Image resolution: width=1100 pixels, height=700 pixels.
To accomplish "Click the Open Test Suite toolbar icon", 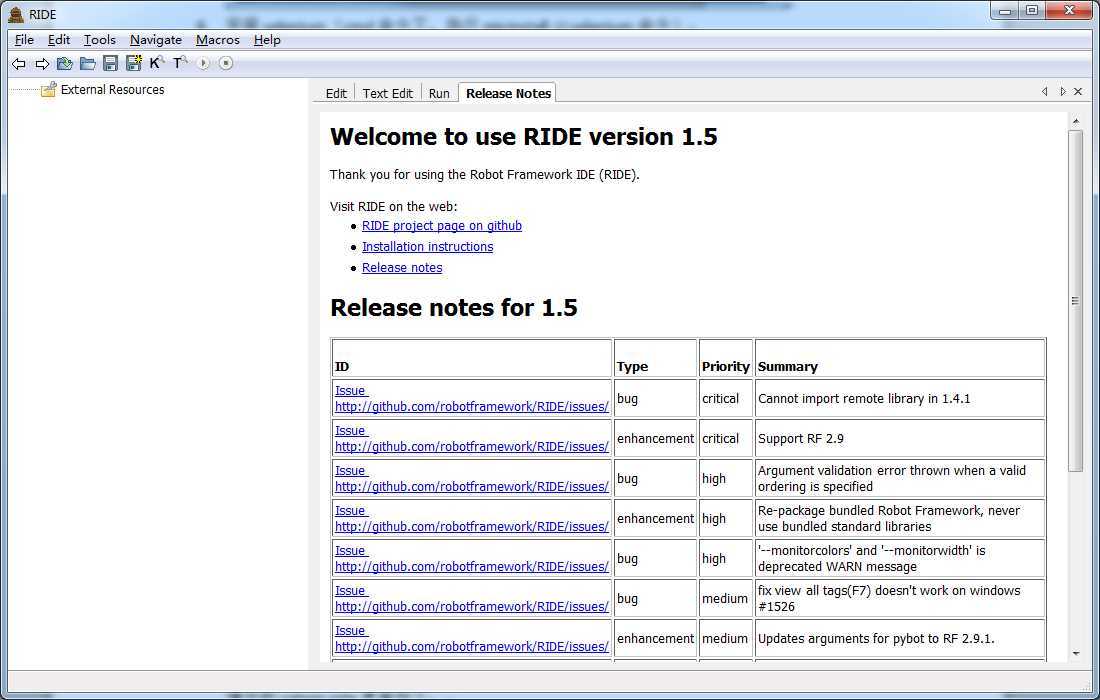I will point(65,64).
